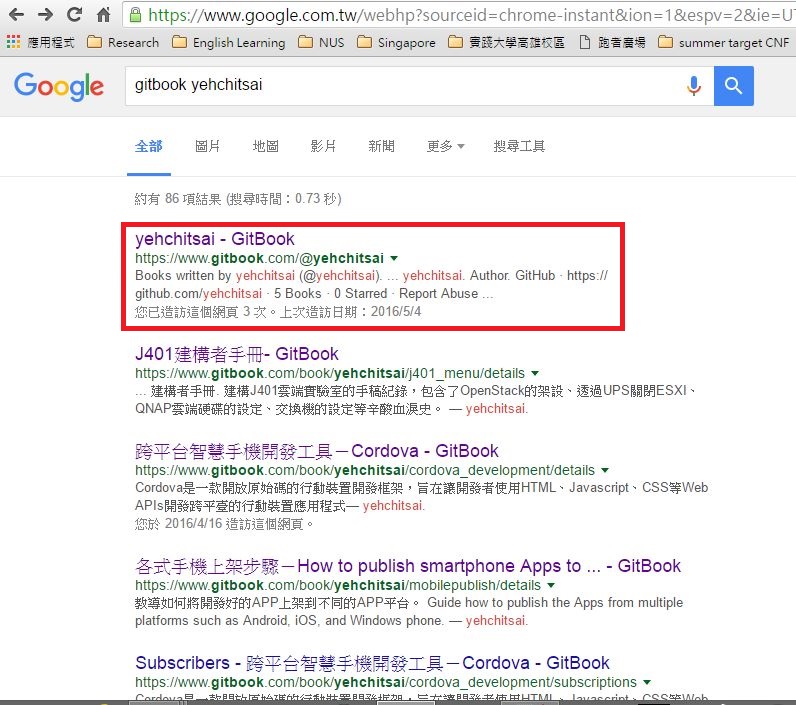Switch to the 新聞 search tab
Image resolution: width=796 pixels, height=705 pixels.
pyautogui.click(x=381, y=146)
